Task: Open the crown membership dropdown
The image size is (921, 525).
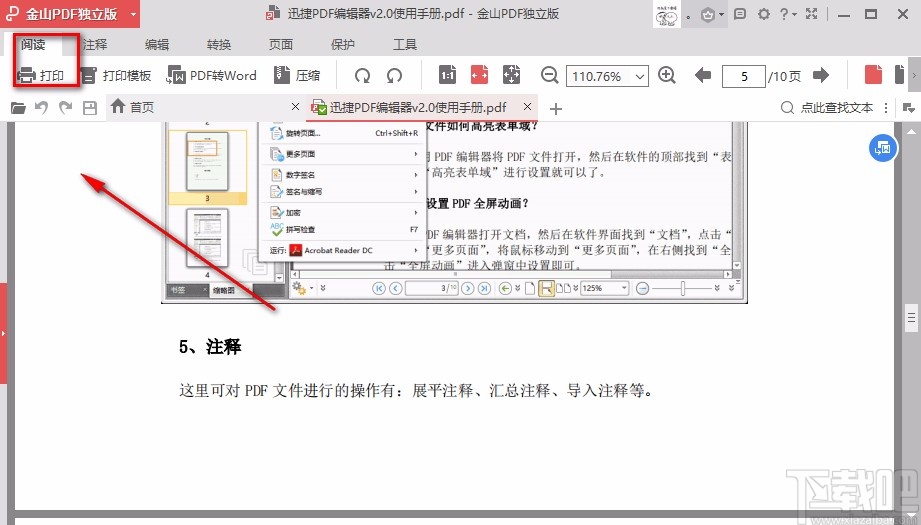Action: 712,14
